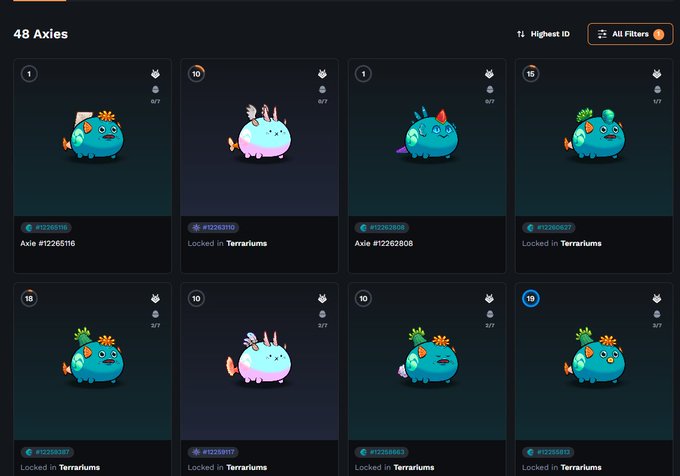This screenshot has height=476, width=680.
Task: Click the 'Axie #12262808' name text
Action: click(x=384, y=243)
